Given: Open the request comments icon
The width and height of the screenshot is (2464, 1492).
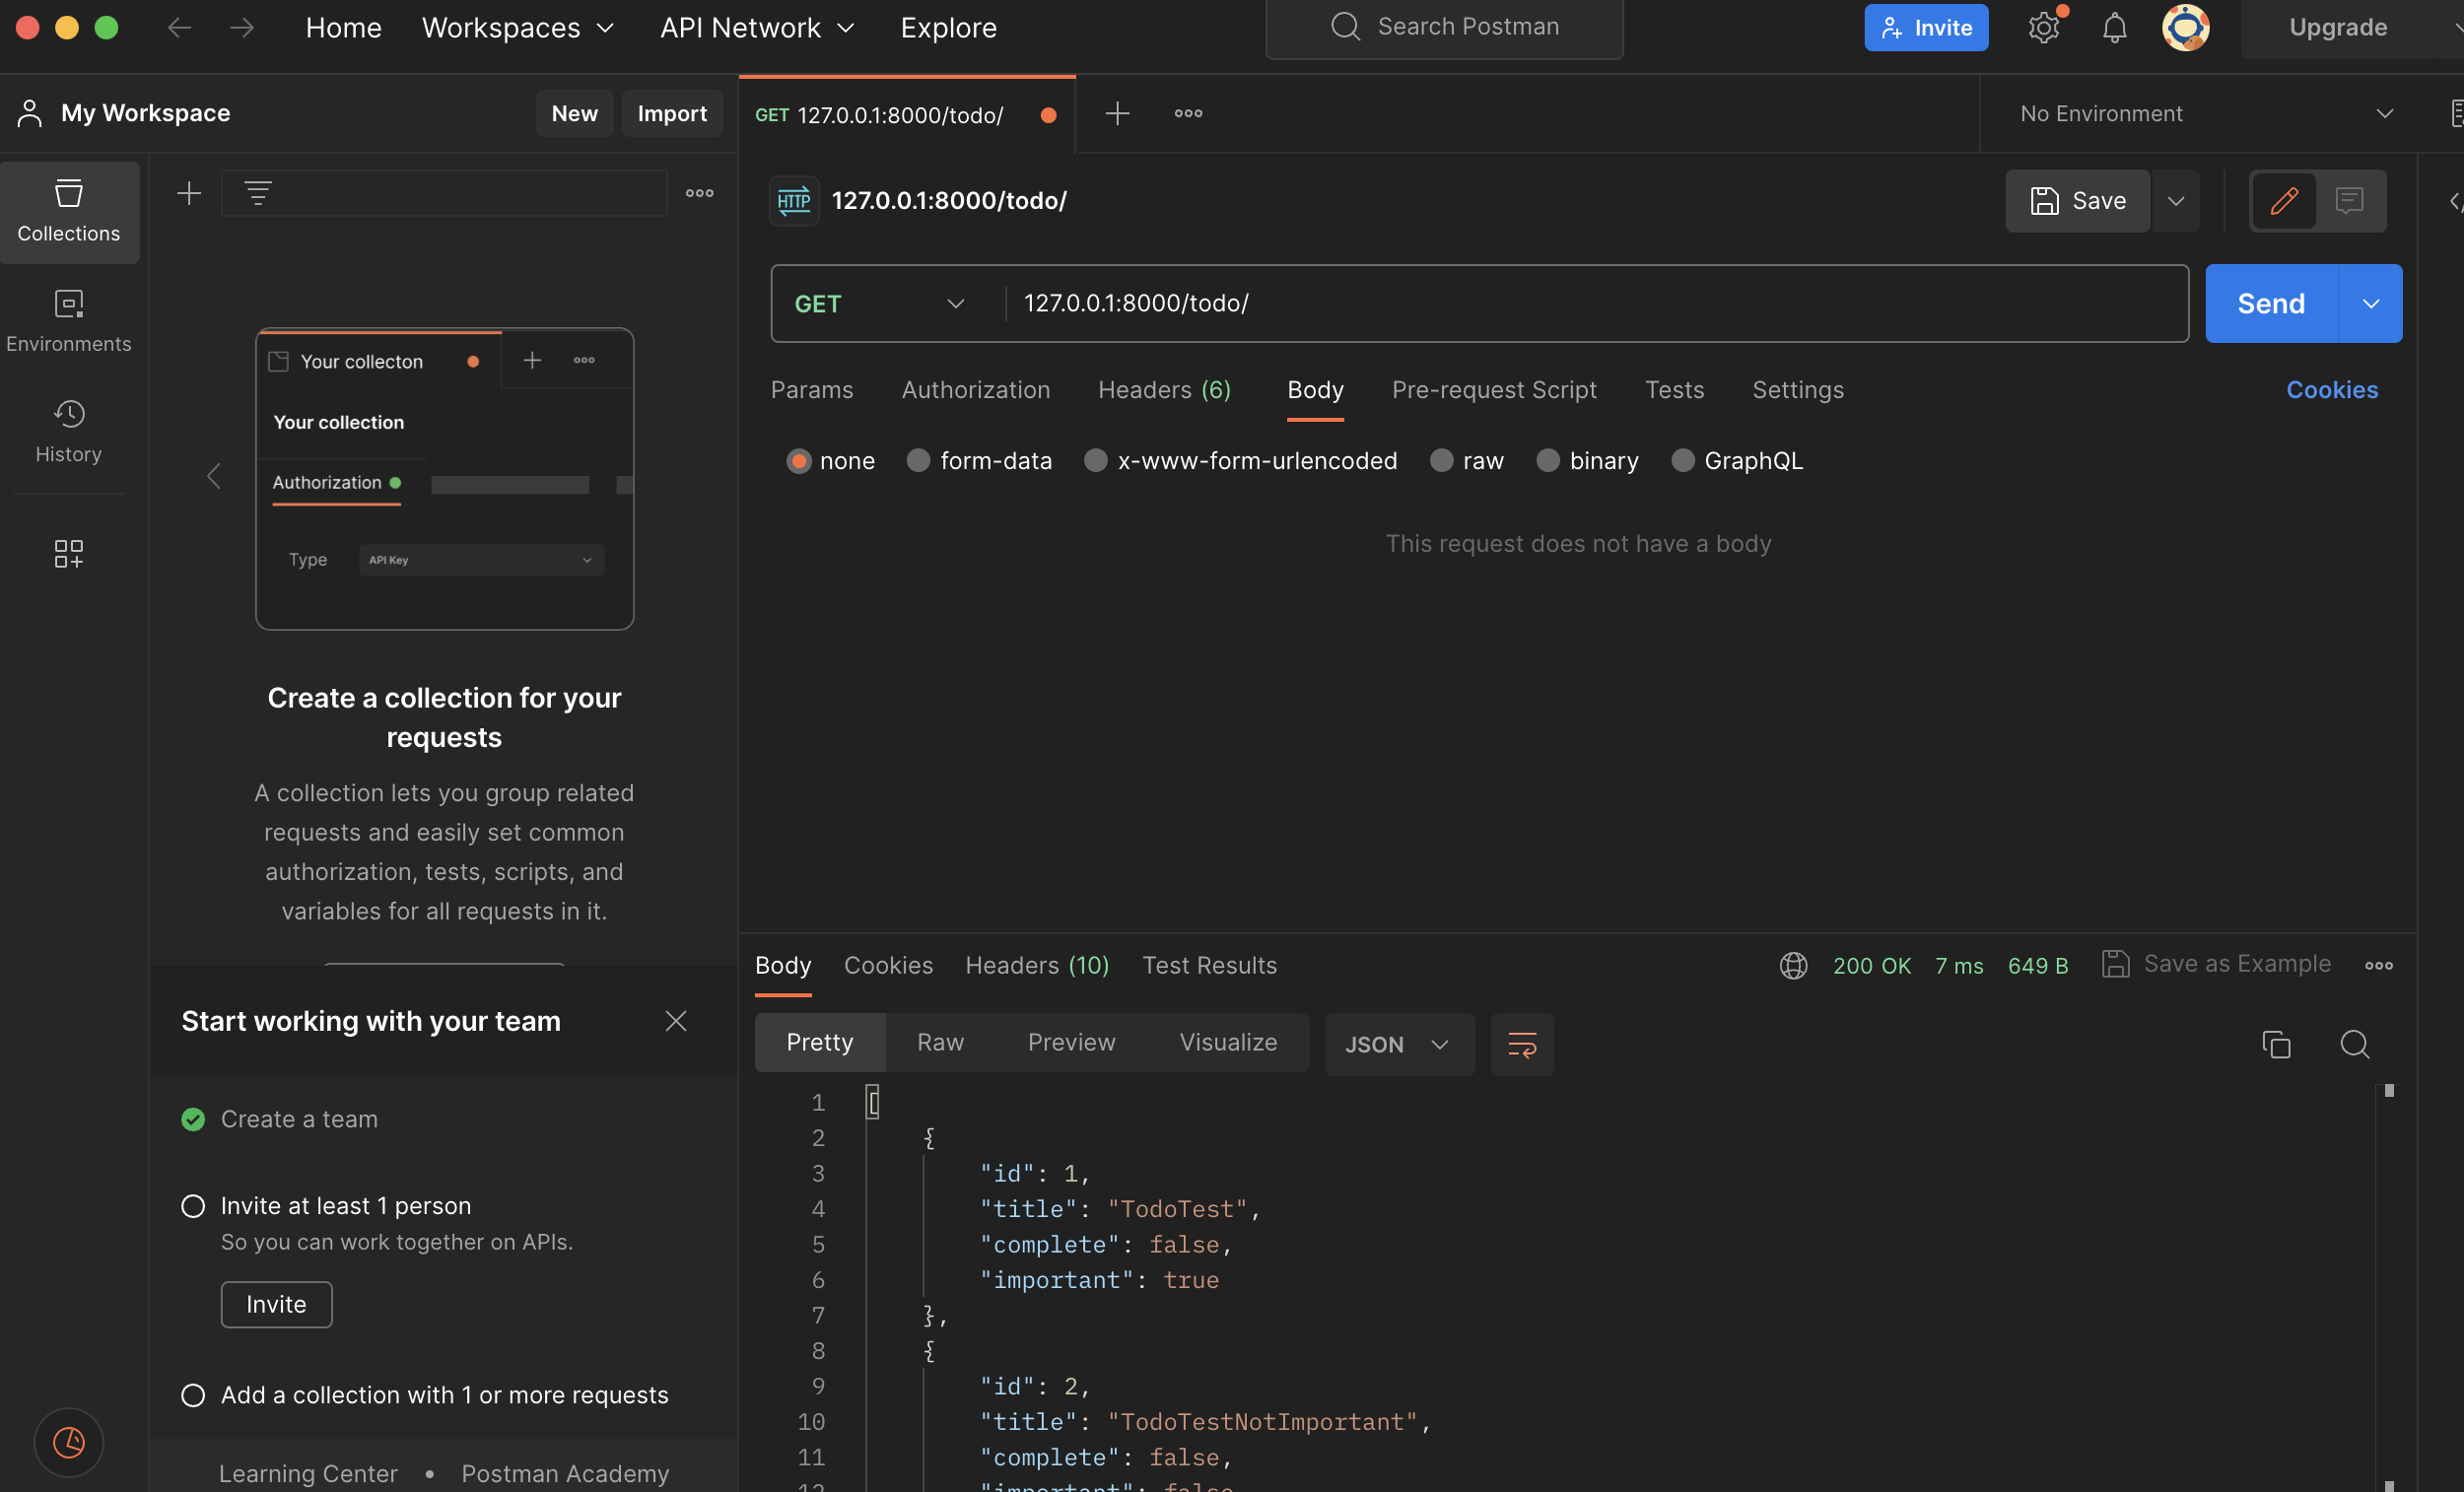Looking at the screenshot, I should click(2349, 201).
